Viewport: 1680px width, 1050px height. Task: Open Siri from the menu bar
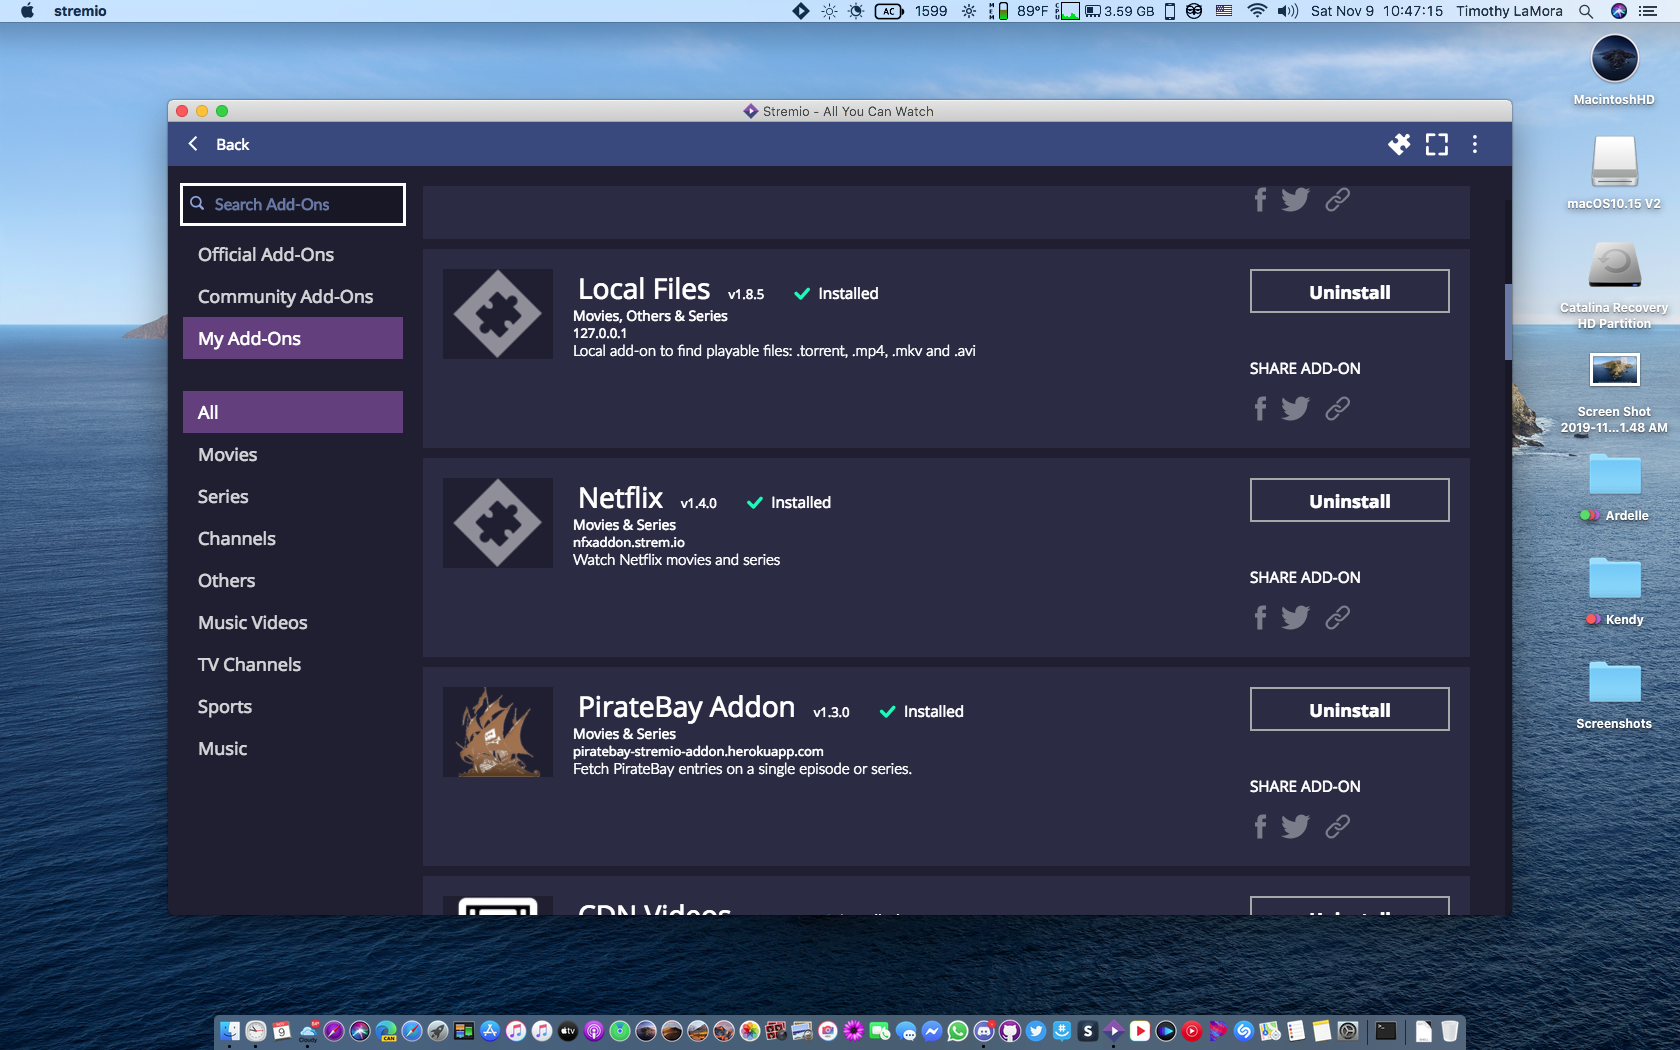(1619, 11)
